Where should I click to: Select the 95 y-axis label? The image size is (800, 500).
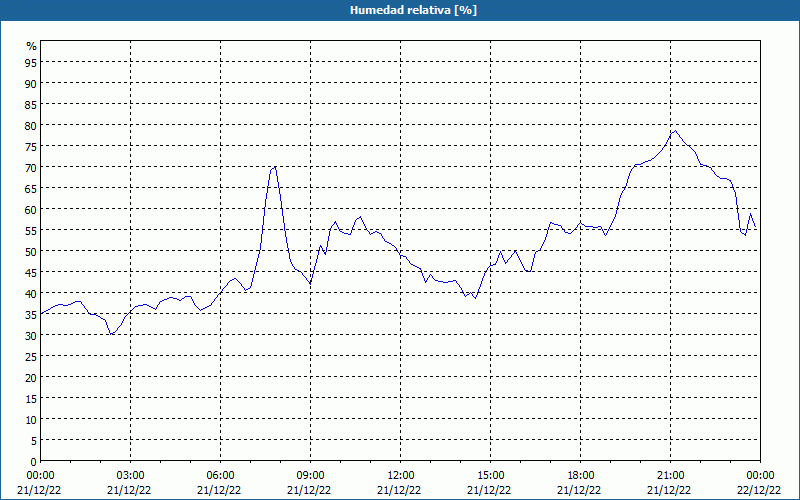click(31, 62)
